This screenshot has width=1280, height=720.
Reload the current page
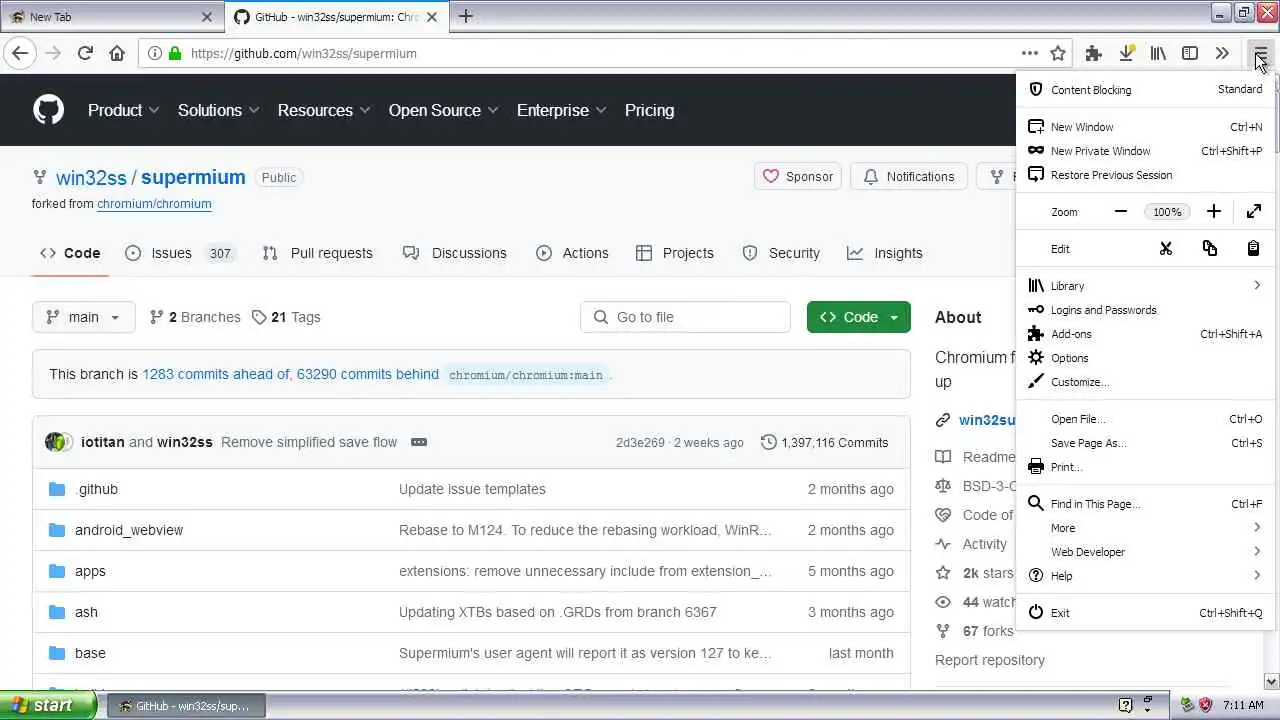(x=85, y=53)
